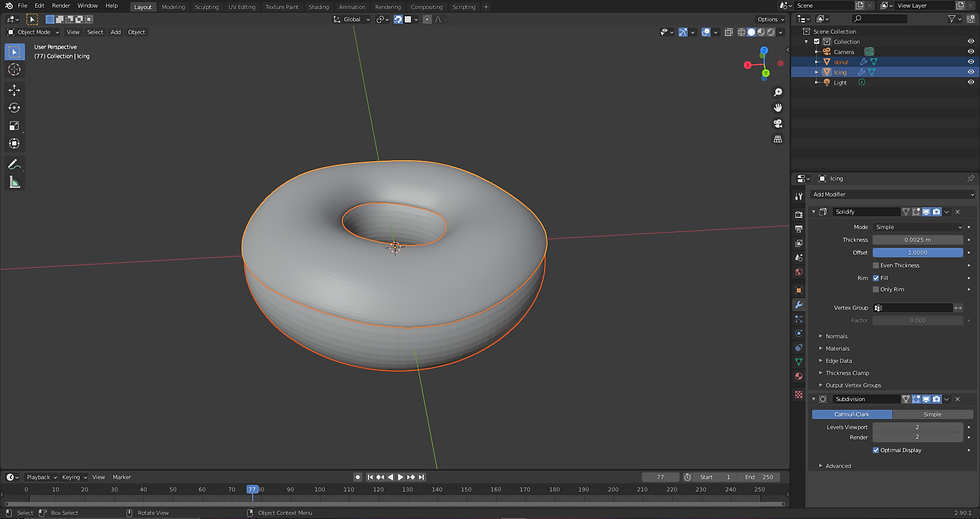The image size is (980, 519).
Task: Open the Render menu
Action: tap(61, 6)
